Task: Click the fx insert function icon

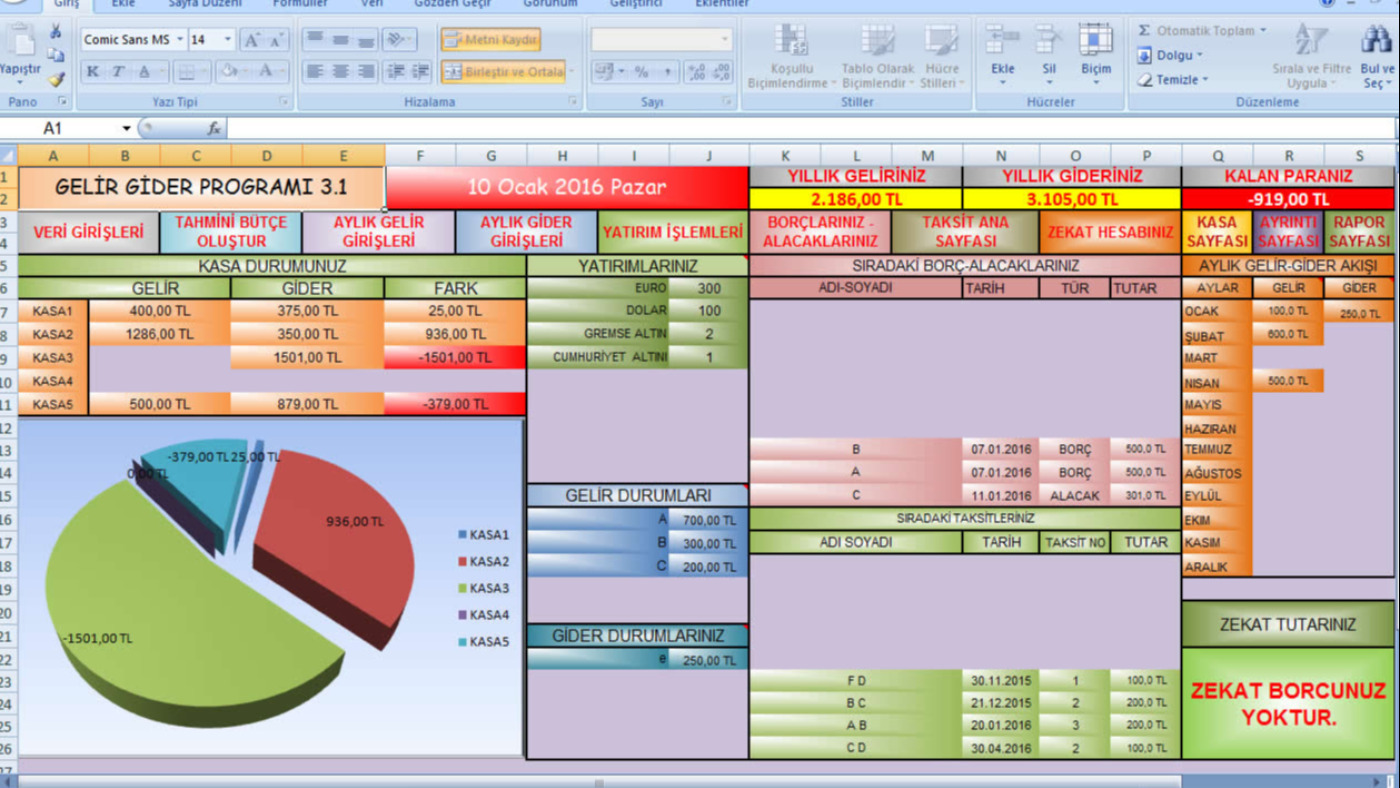Action: [213, 128]
